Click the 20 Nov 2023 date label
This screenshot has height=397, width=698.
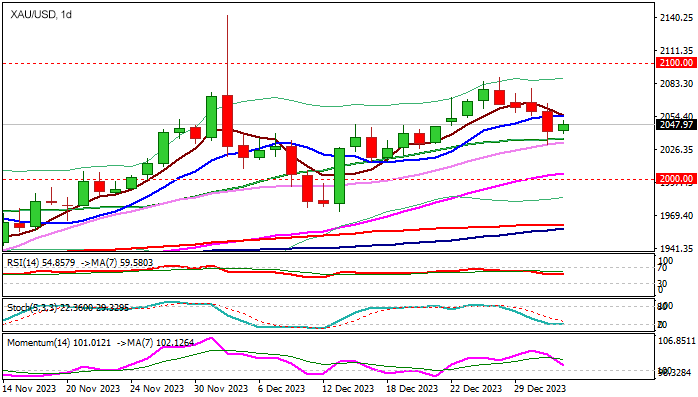93,389
